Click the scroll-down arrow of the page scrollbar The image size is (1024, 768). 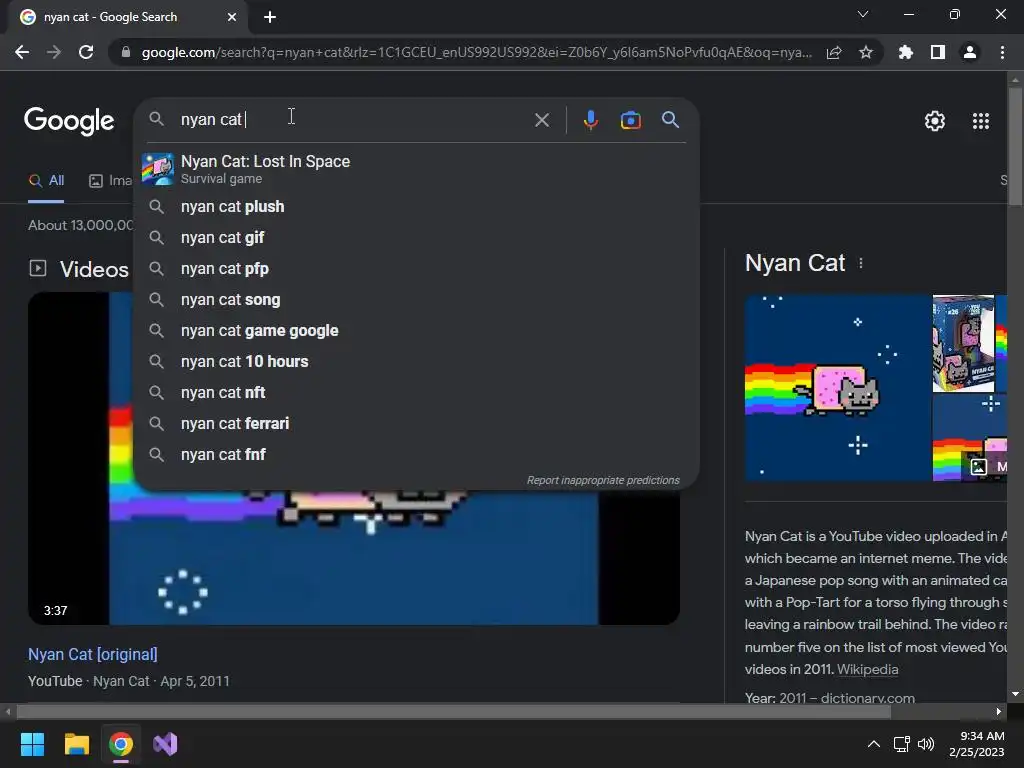(1015, 694)
